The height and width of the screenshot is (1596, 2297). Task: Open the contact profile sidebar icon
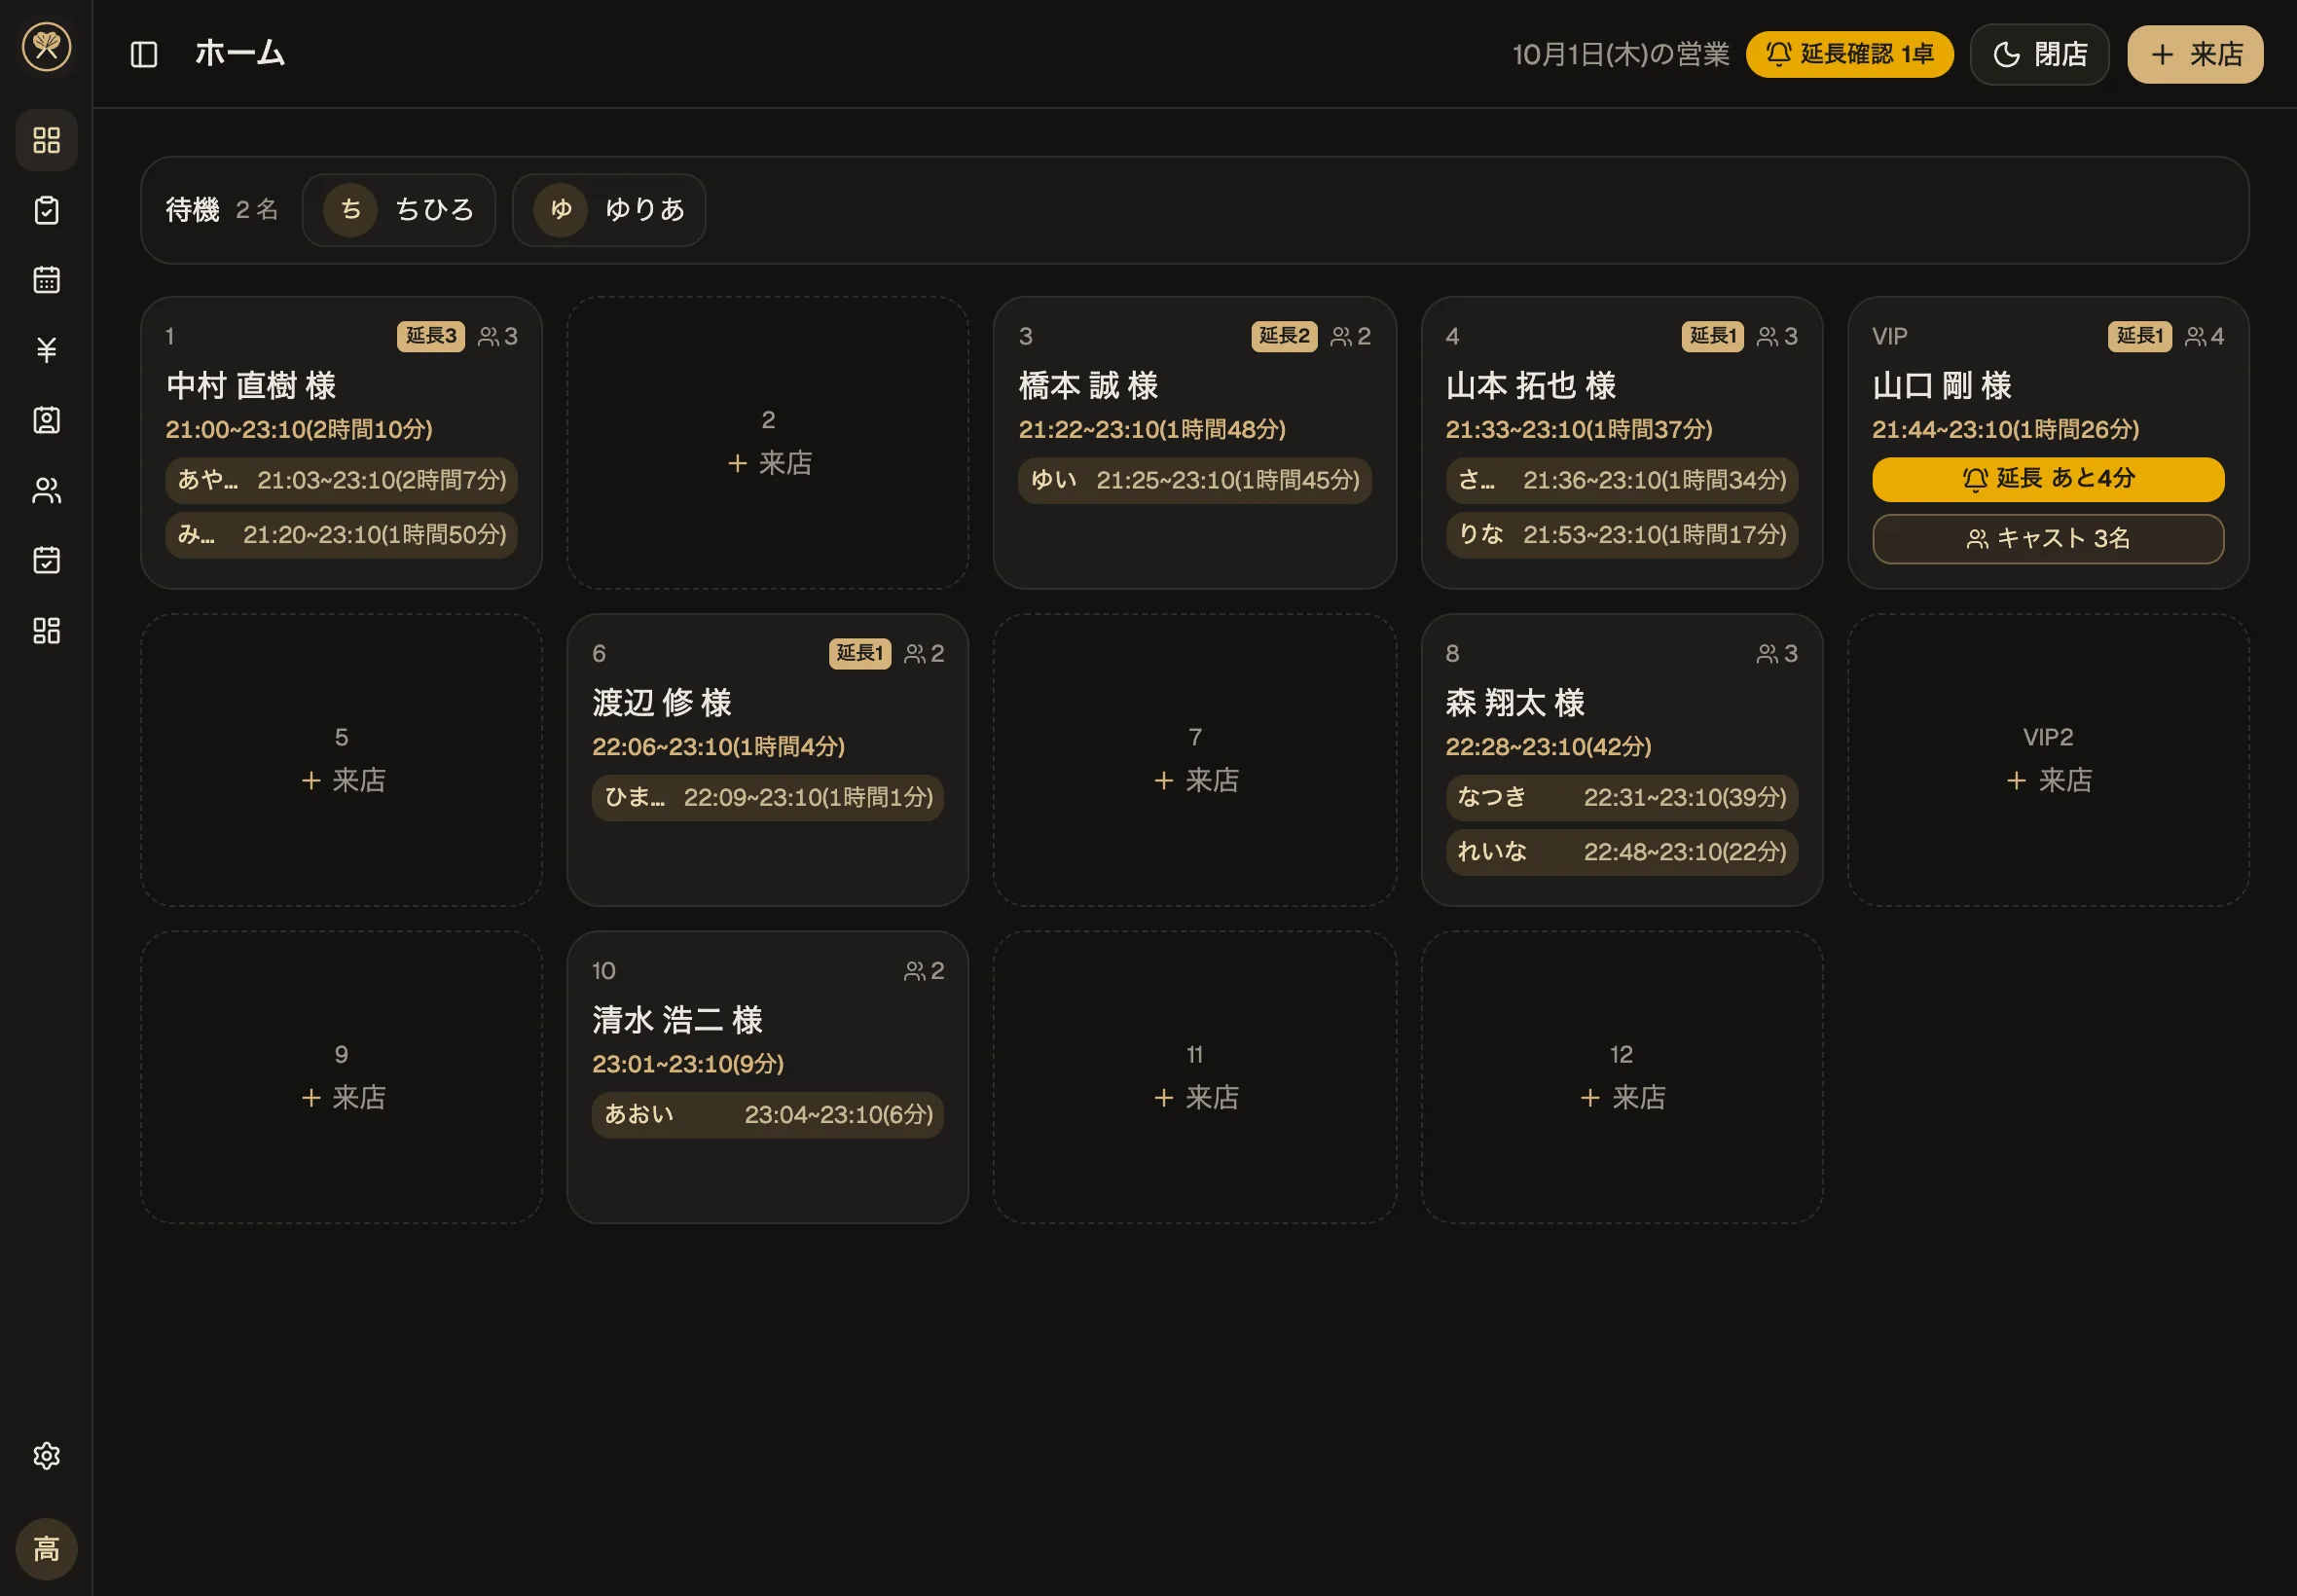pyautogui.click(x=46, y=419)
